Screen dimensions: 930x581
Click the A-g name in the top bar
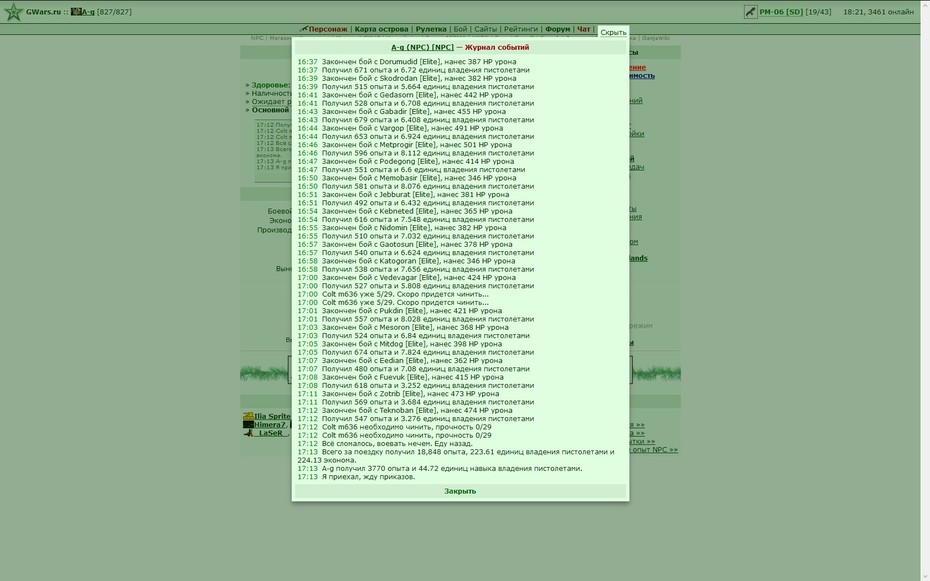click(x=88, y=12)
